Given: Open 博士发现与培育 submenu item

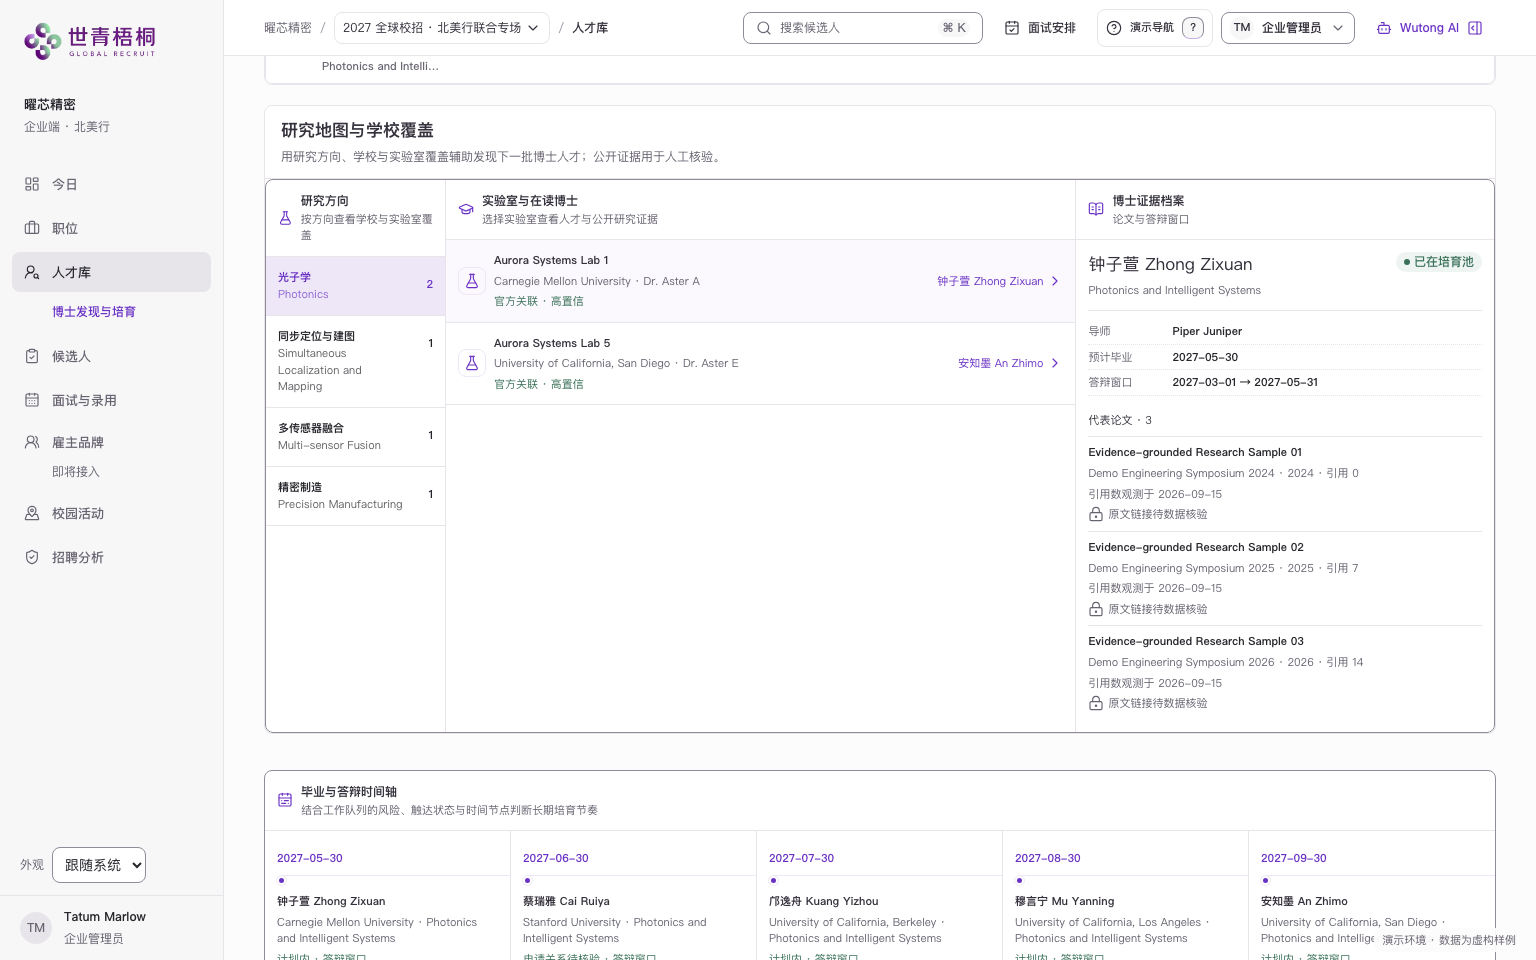Looking at the screenshot, I should click(94, 312).
